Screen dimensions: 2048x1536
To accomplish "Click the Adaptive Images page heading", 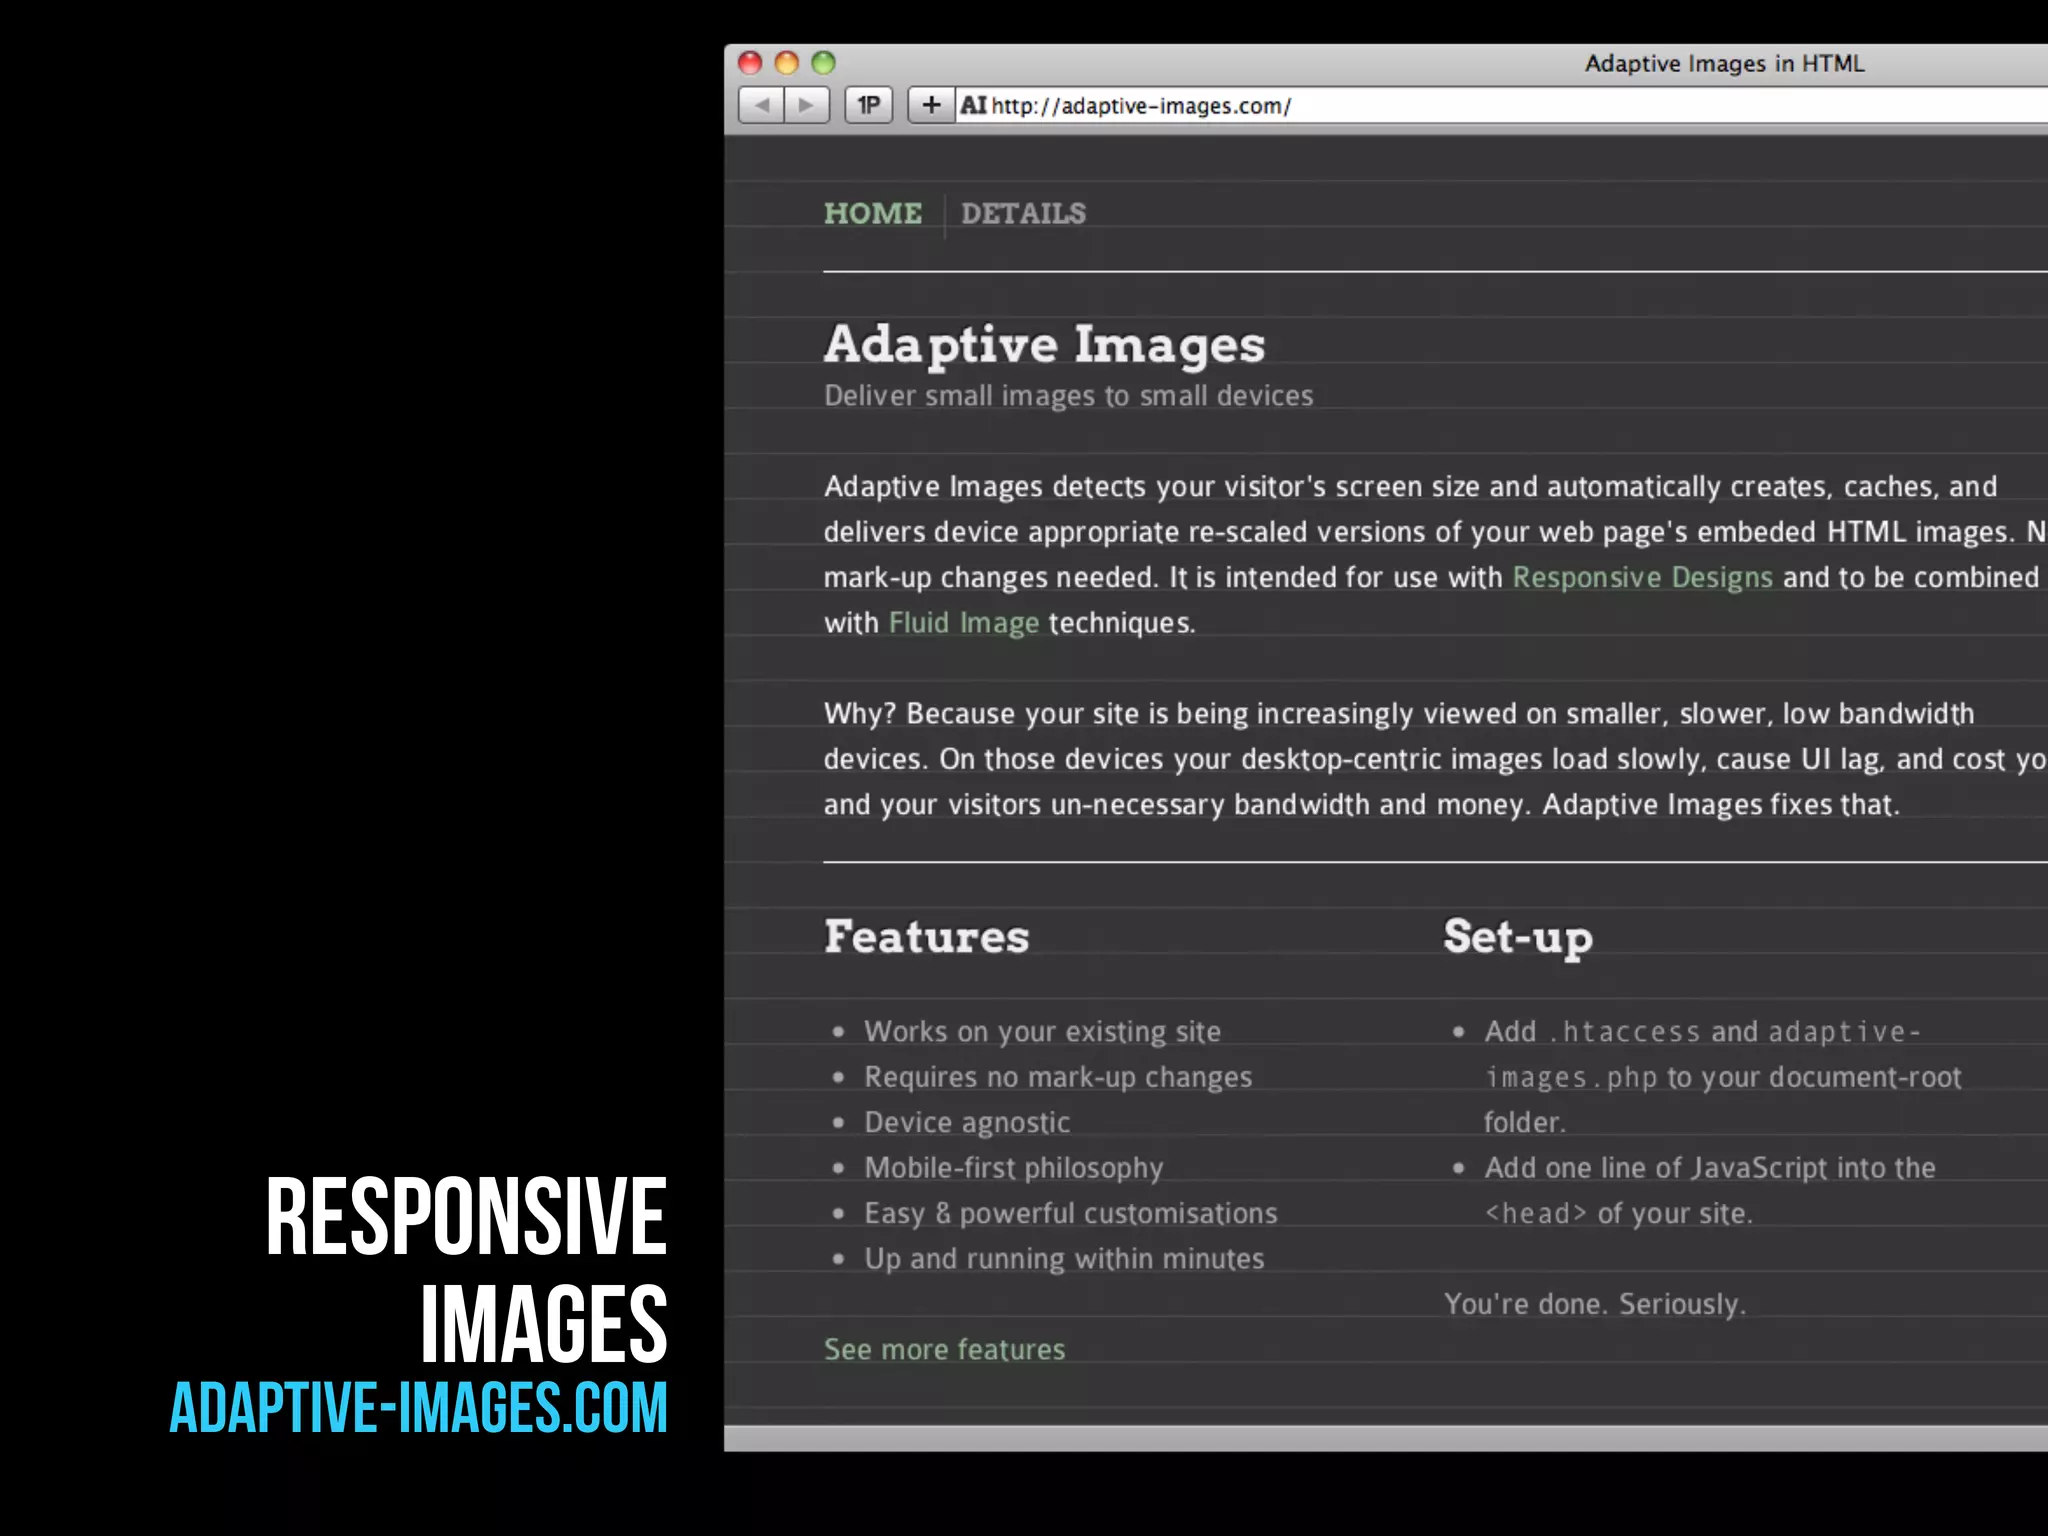I will coord(1044,345).
